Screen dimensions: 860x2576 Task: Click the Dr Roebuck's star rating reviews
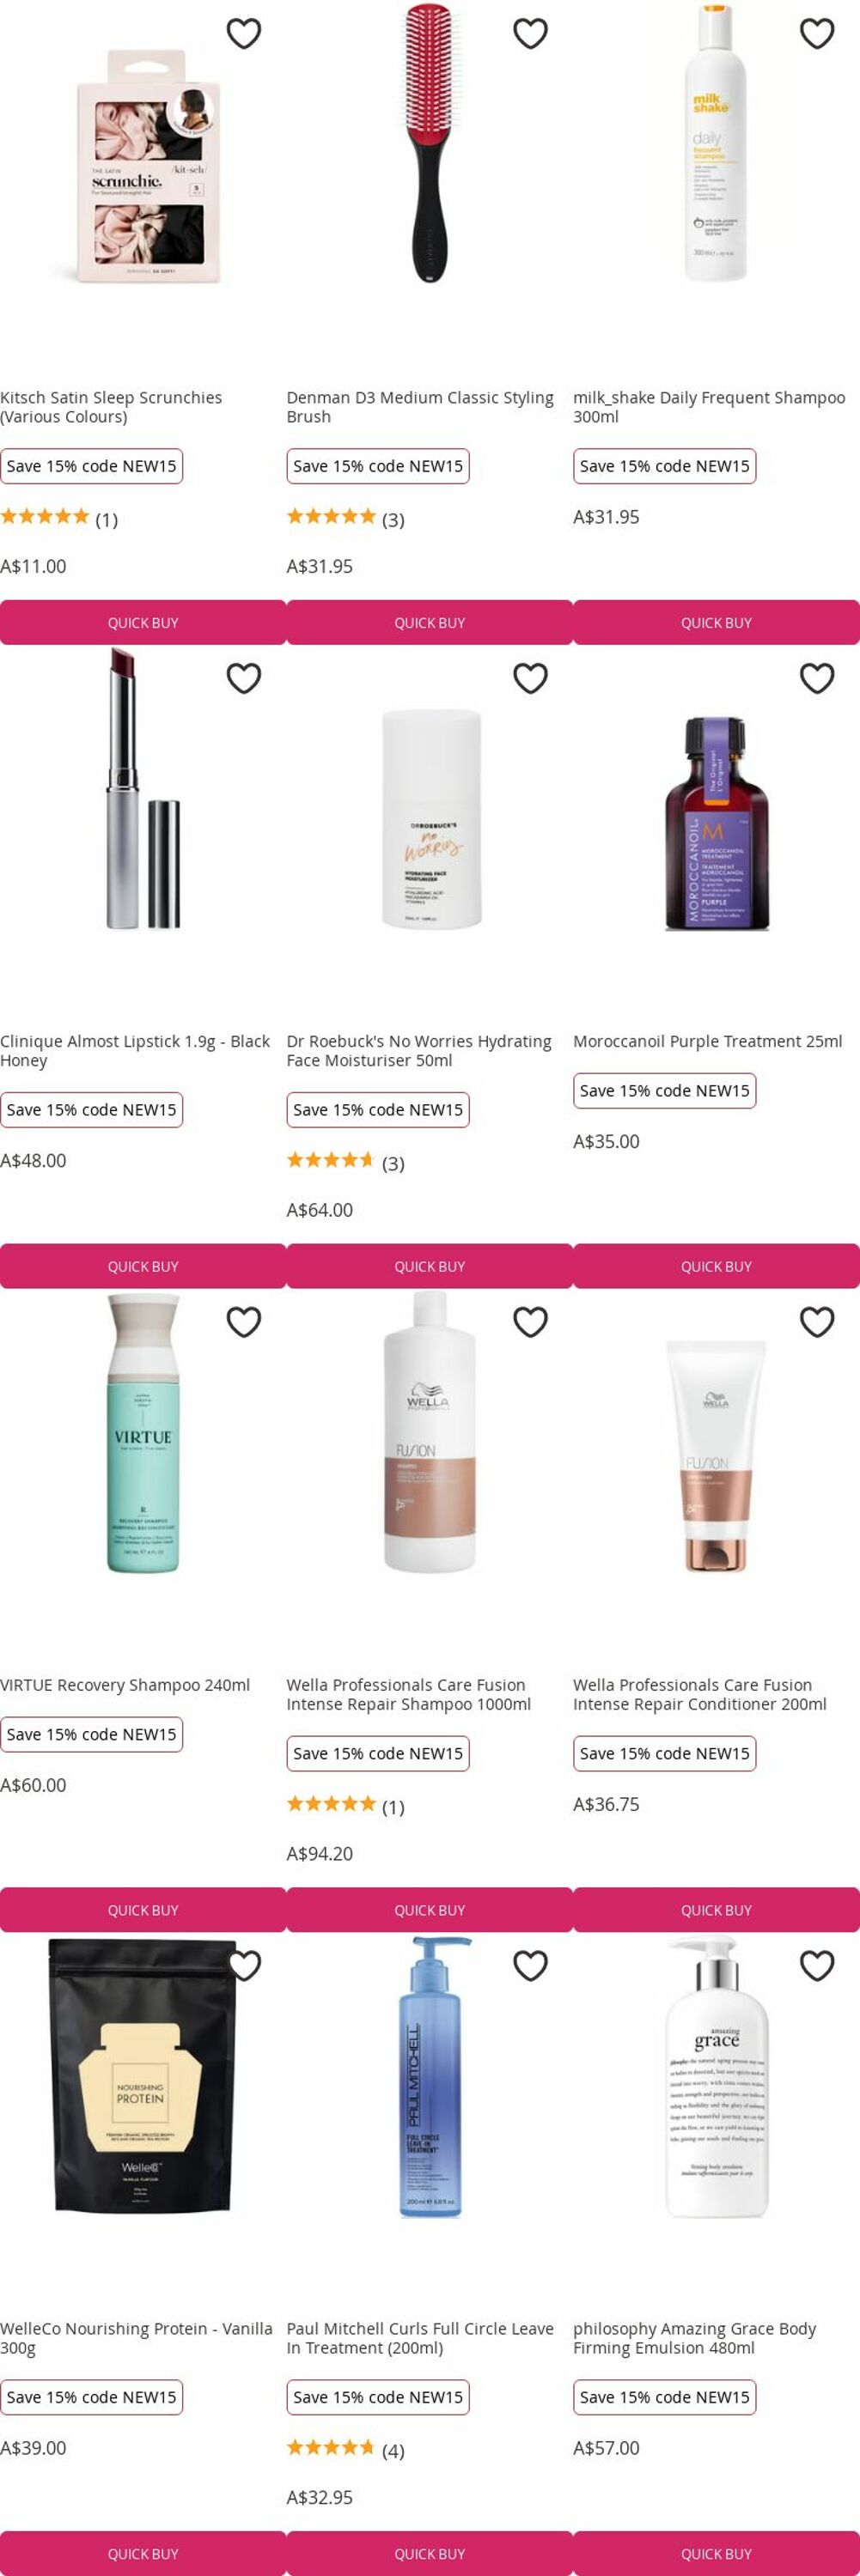click(345, 1162)
